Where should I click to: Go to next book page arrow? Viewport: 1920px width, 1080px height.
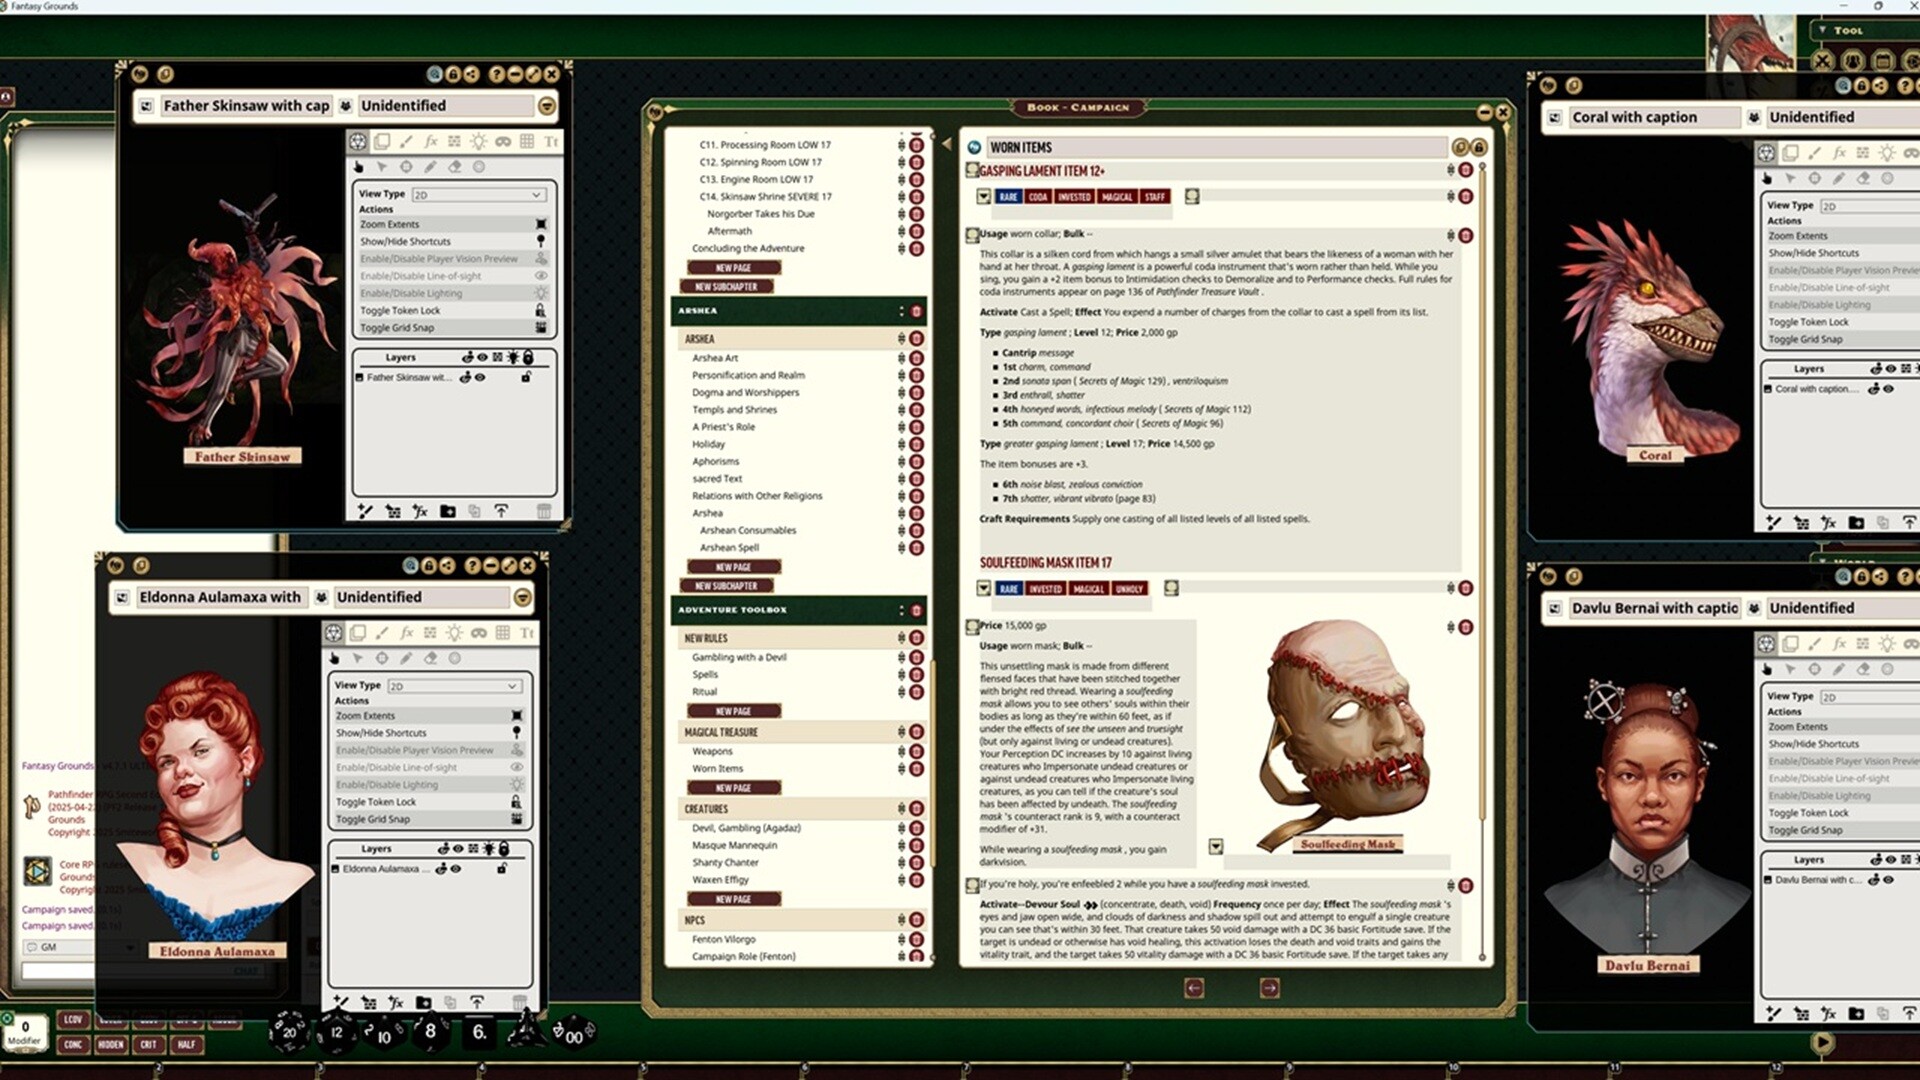pos(1269,988)
